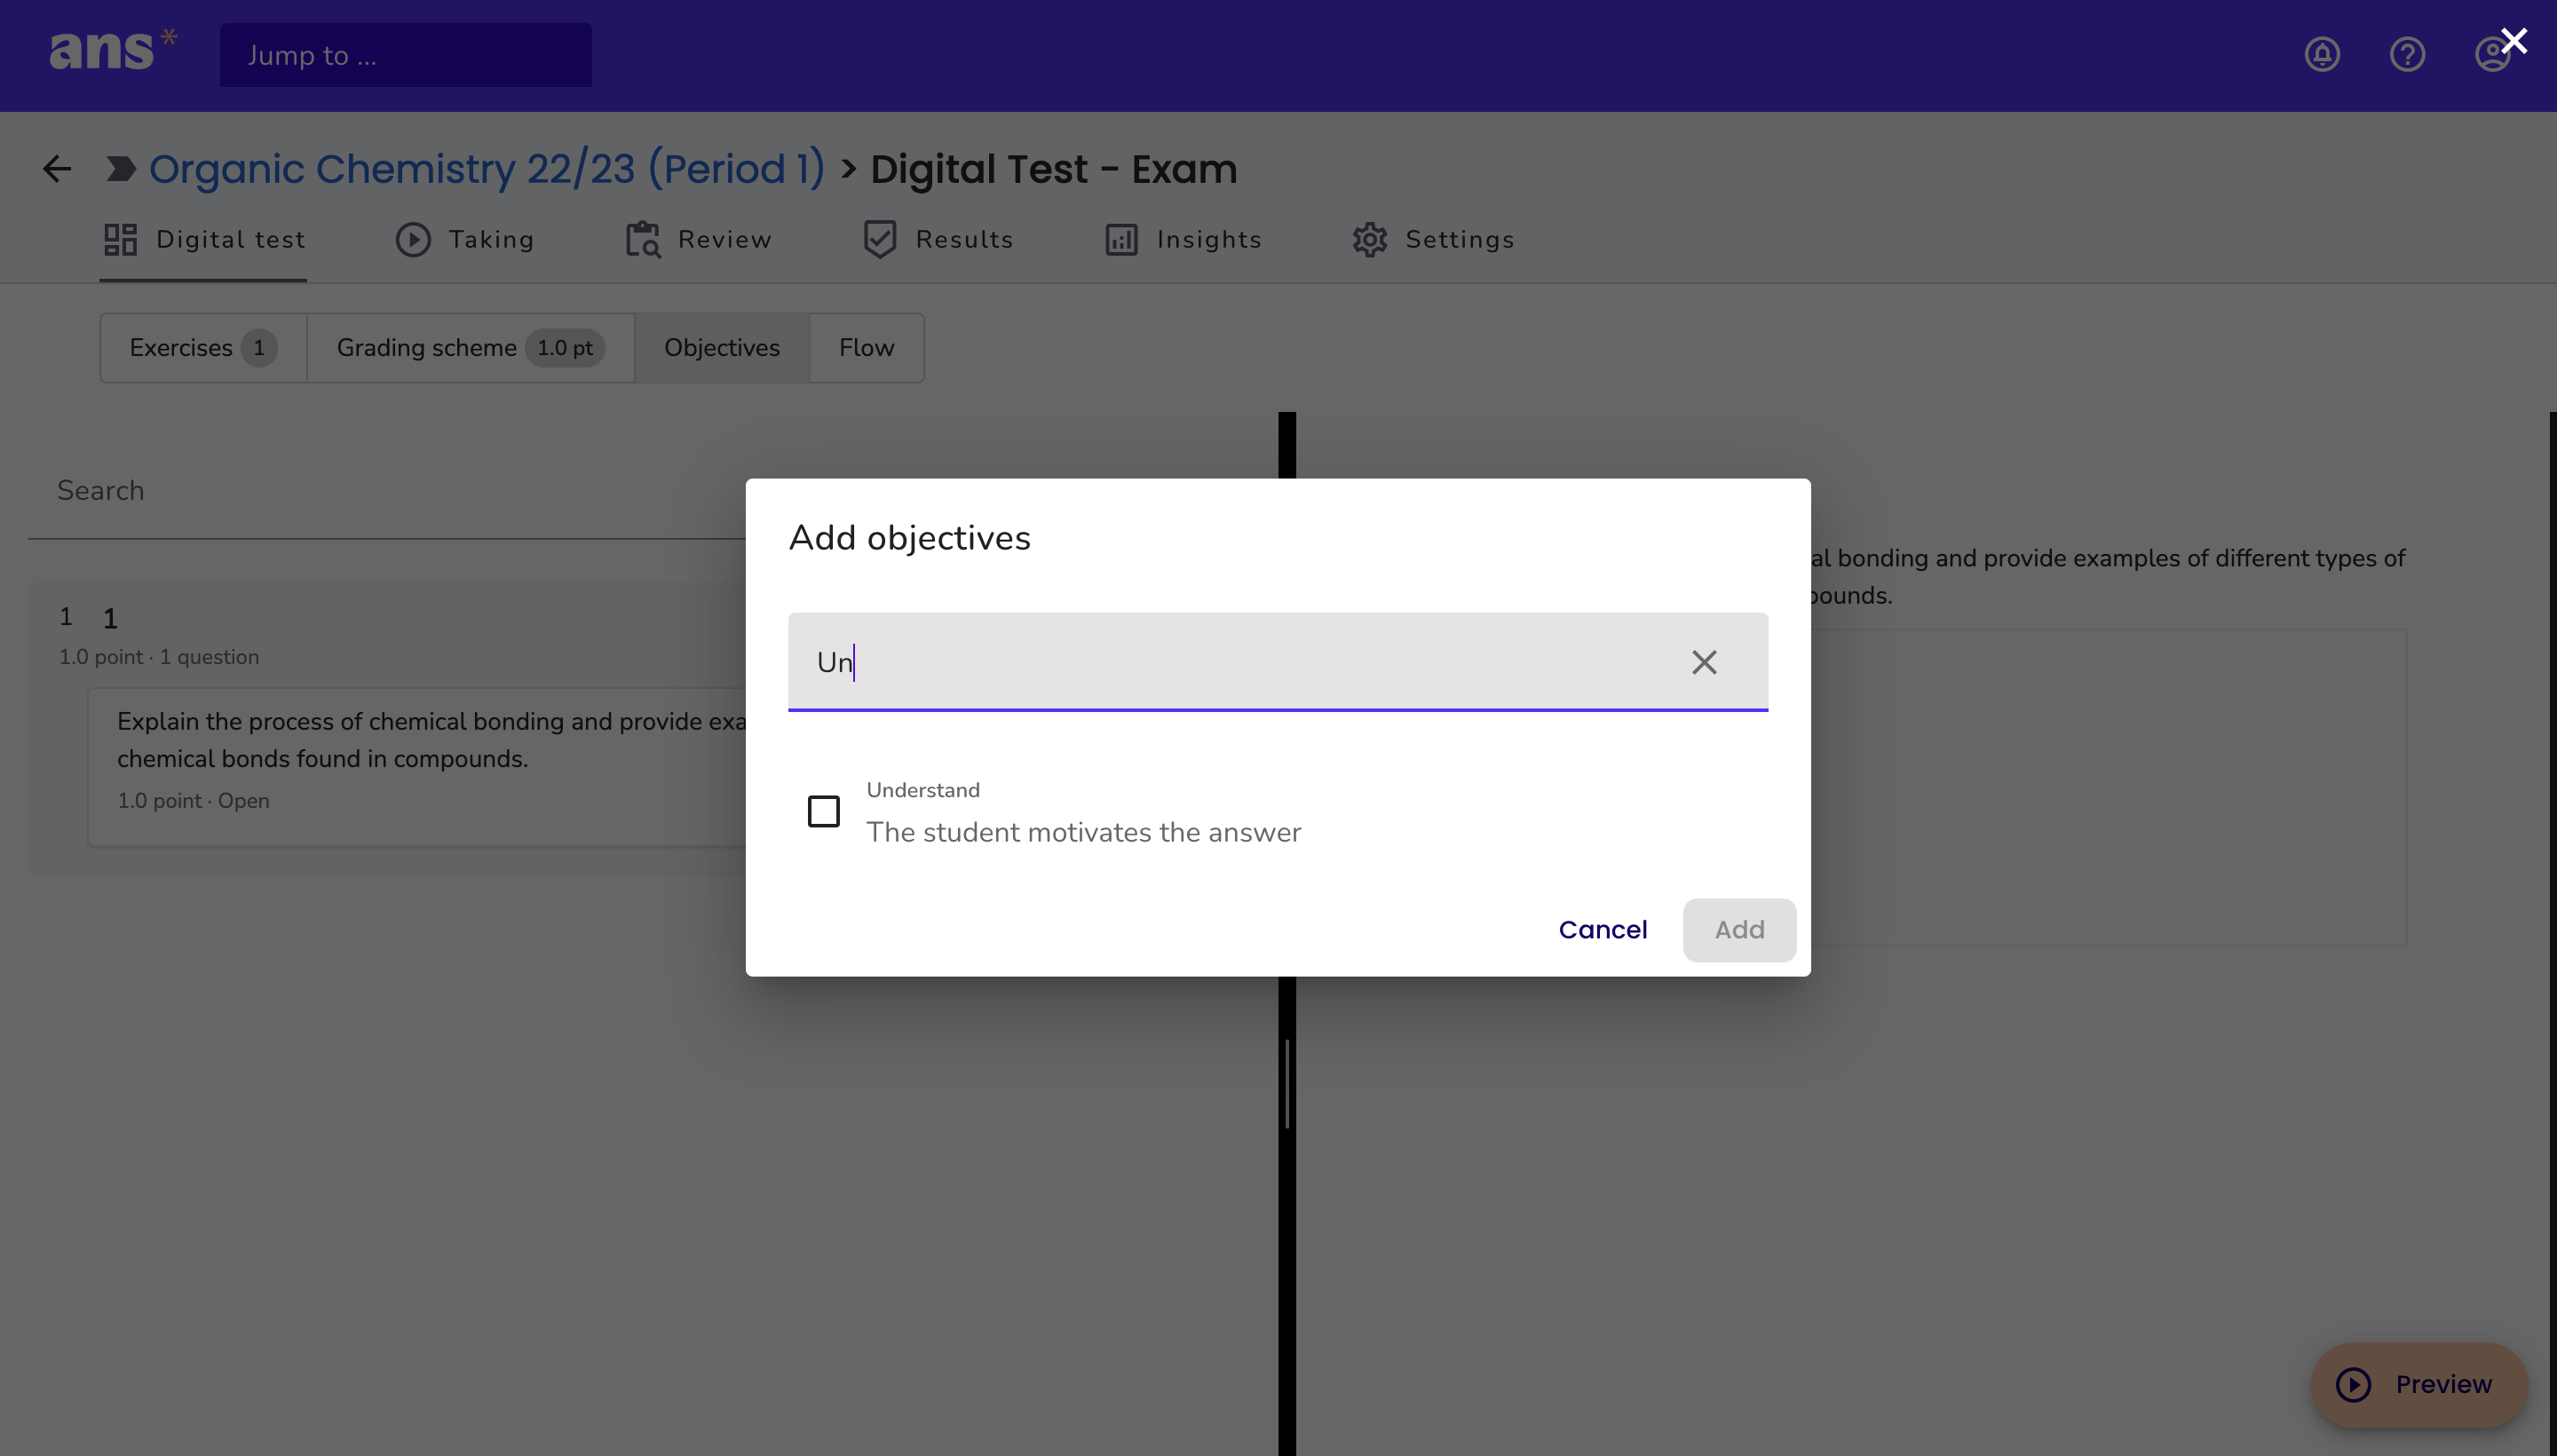Click the Review clipboard icon

(643, 240)
